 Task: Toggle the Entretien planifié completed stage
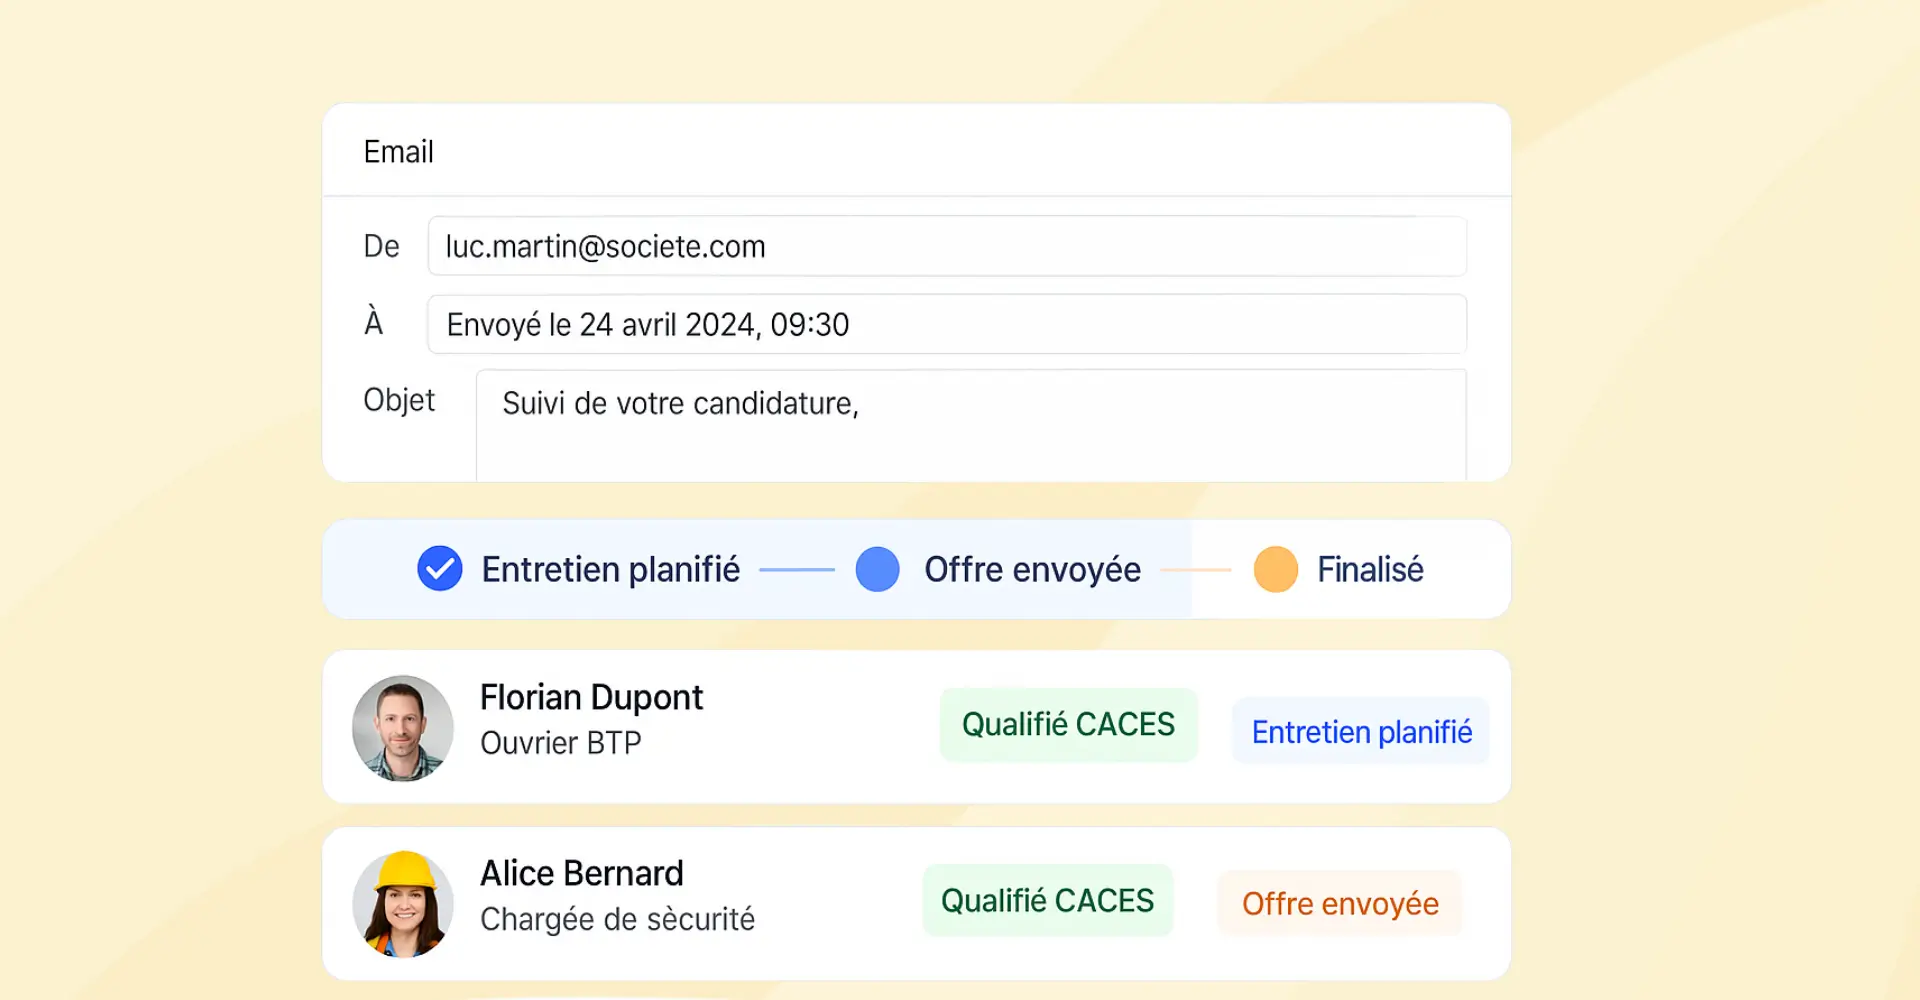click(611, 568)
